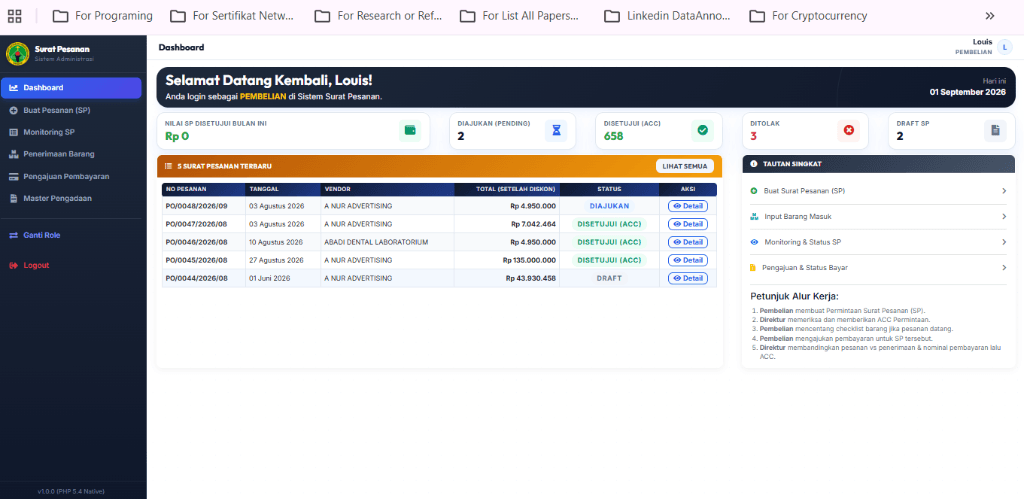The width and height of the screenshot is (1024, 499).
Task: Click the date 01 September 2026 in the banner
Action: click(x=967, y=93)
